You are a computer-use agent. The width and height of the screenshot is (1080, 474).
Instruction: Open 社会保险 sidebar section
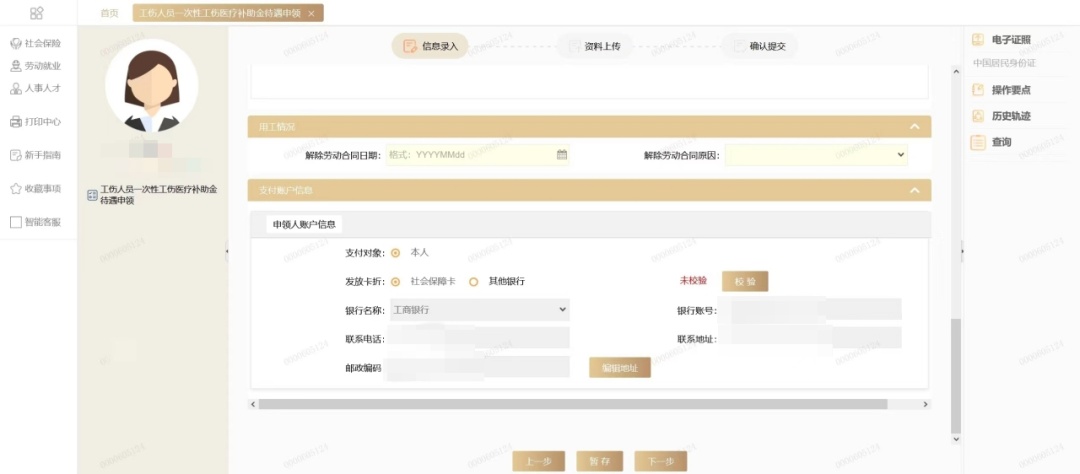click(x=35, y=44)
